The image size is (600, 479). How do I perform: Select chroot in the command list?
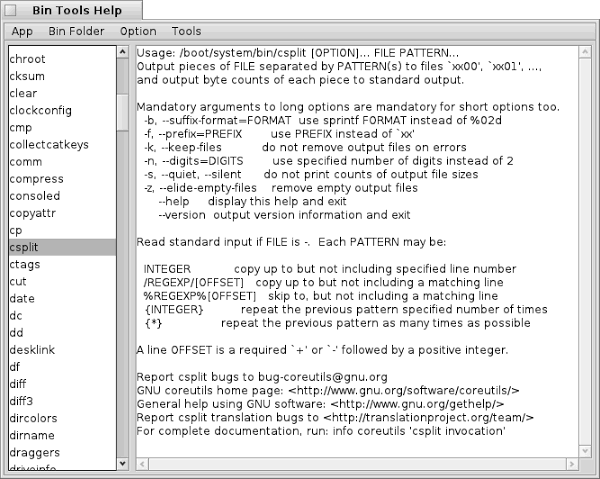click(27, 59)
